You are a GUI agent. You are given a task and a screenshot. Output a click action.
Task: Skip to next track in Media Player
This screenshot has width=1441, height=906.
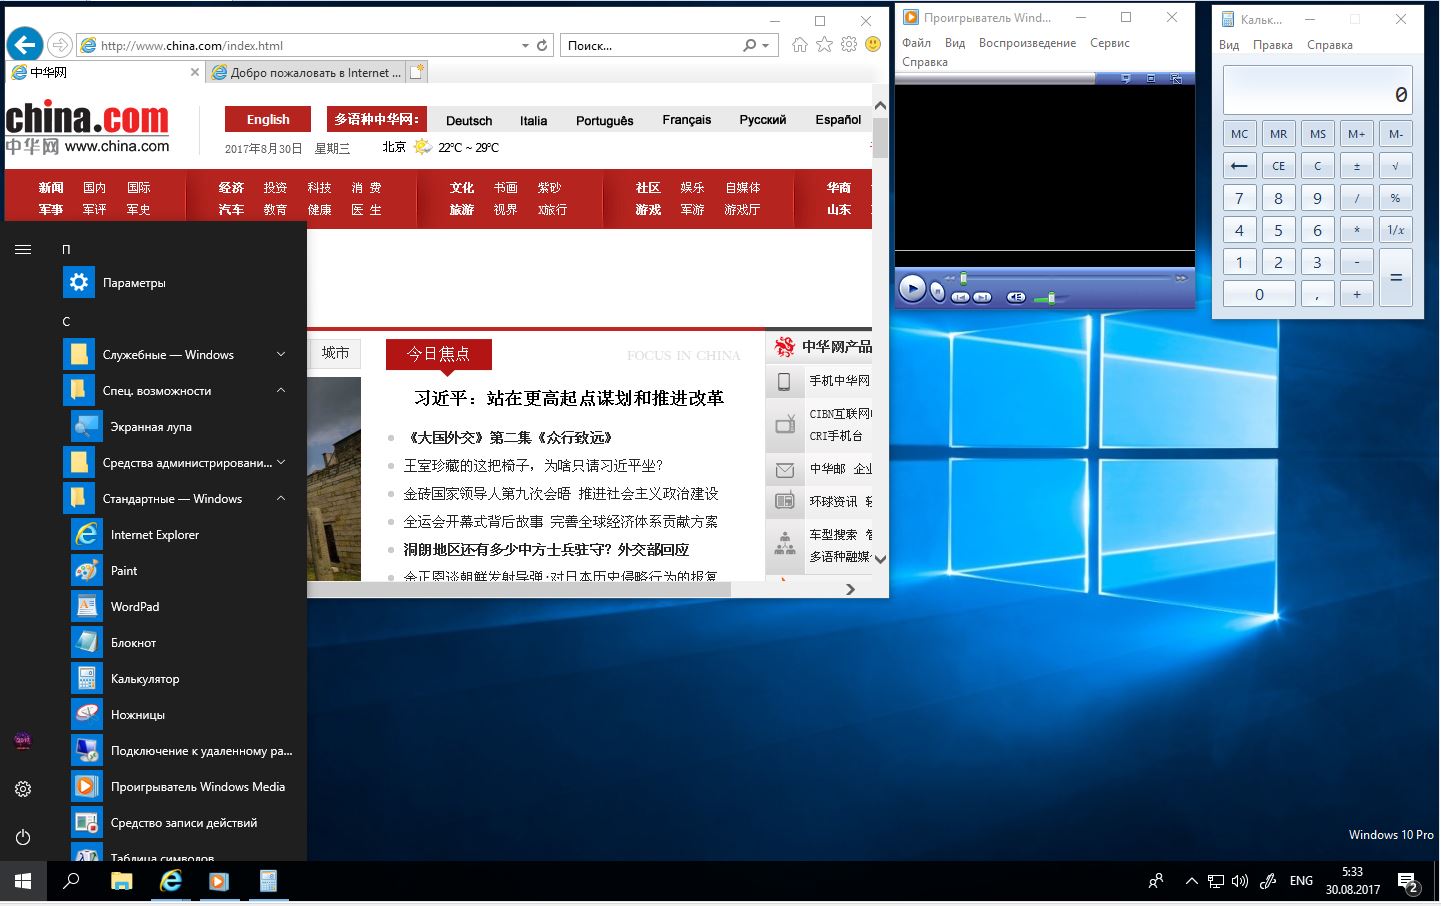[x=982, y=297]
